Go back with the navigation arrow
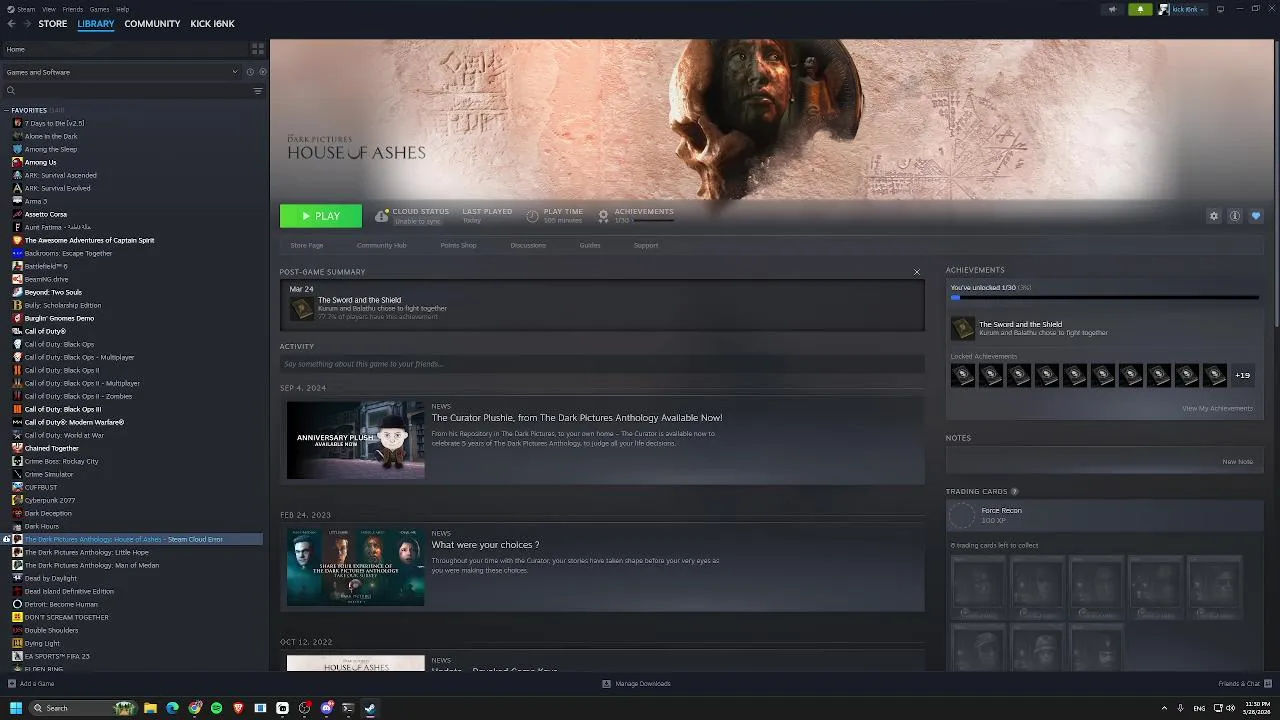The image size is (1280, 720). [x=12, y=24]
